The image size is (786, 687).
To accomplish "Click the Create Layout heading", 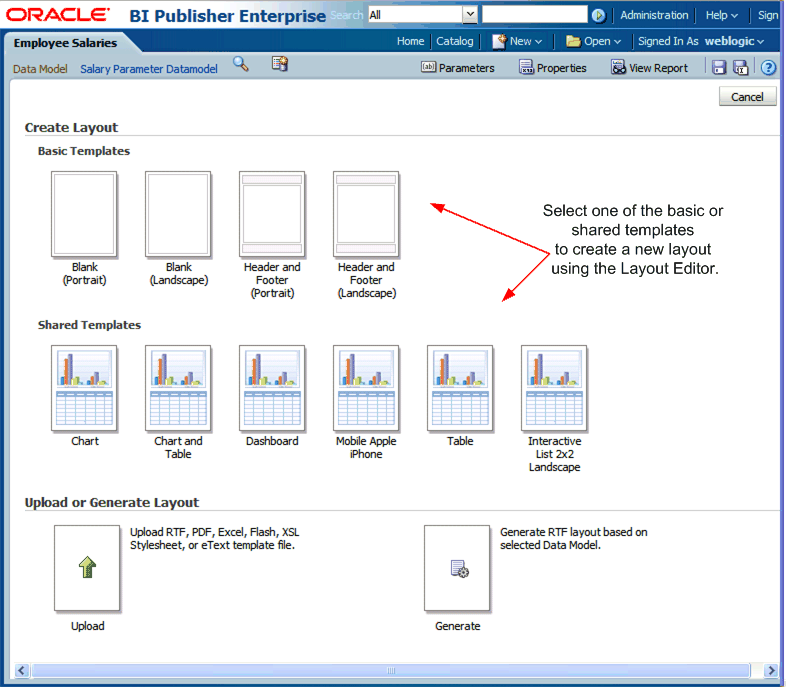I will [x=71, y=127].
